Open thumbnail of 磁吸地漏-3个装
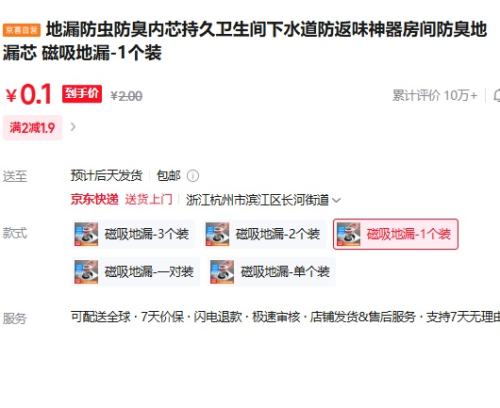This screenshot has width=500, height=408. pyautogui.click(x=86, y=234)
